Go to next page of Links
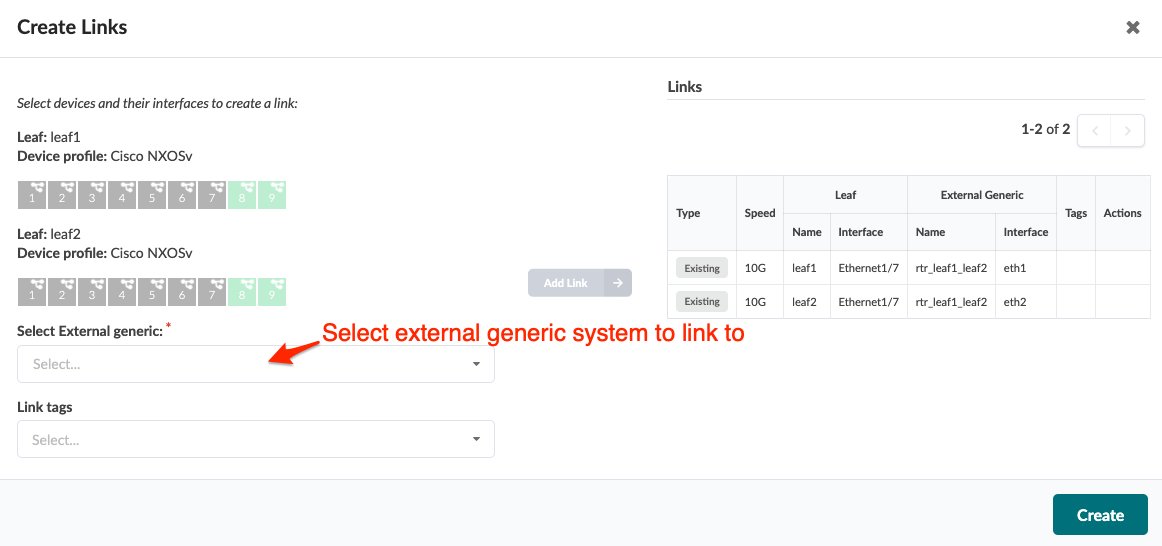 [1128, 131]
